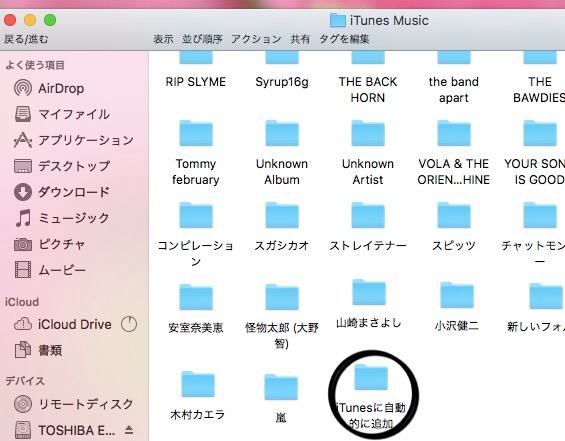Go to デスクトップ in the sidebar
Screen dimensions: 565x441
[x=62, y=166]
